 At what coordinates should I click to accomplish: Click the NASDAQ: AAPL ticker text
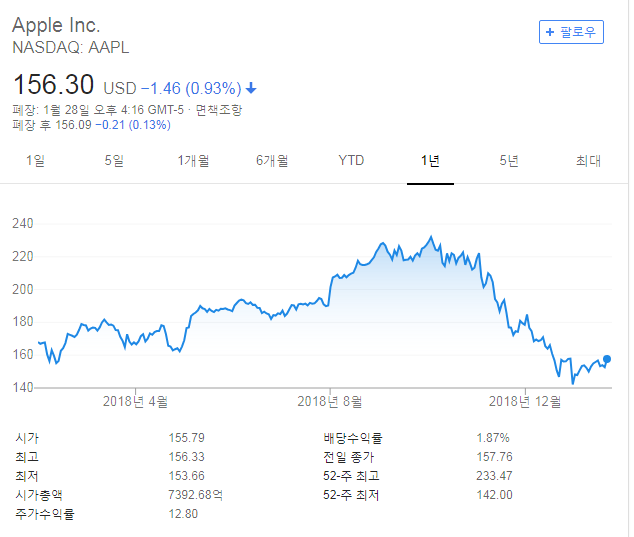70,47
